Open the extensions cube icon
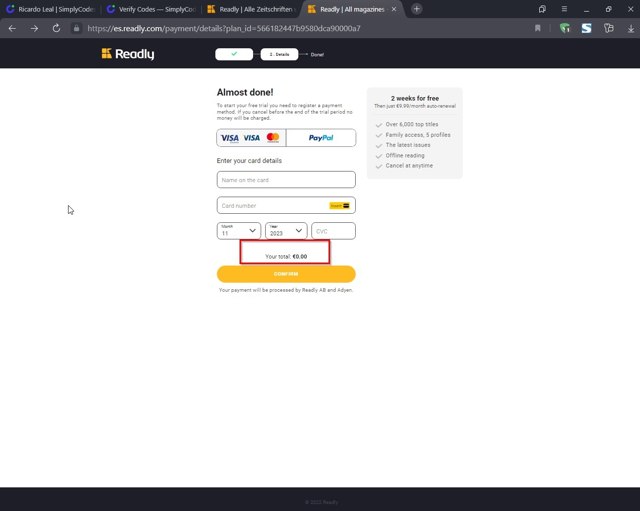640x511 pixels. [x=609, y=28]
